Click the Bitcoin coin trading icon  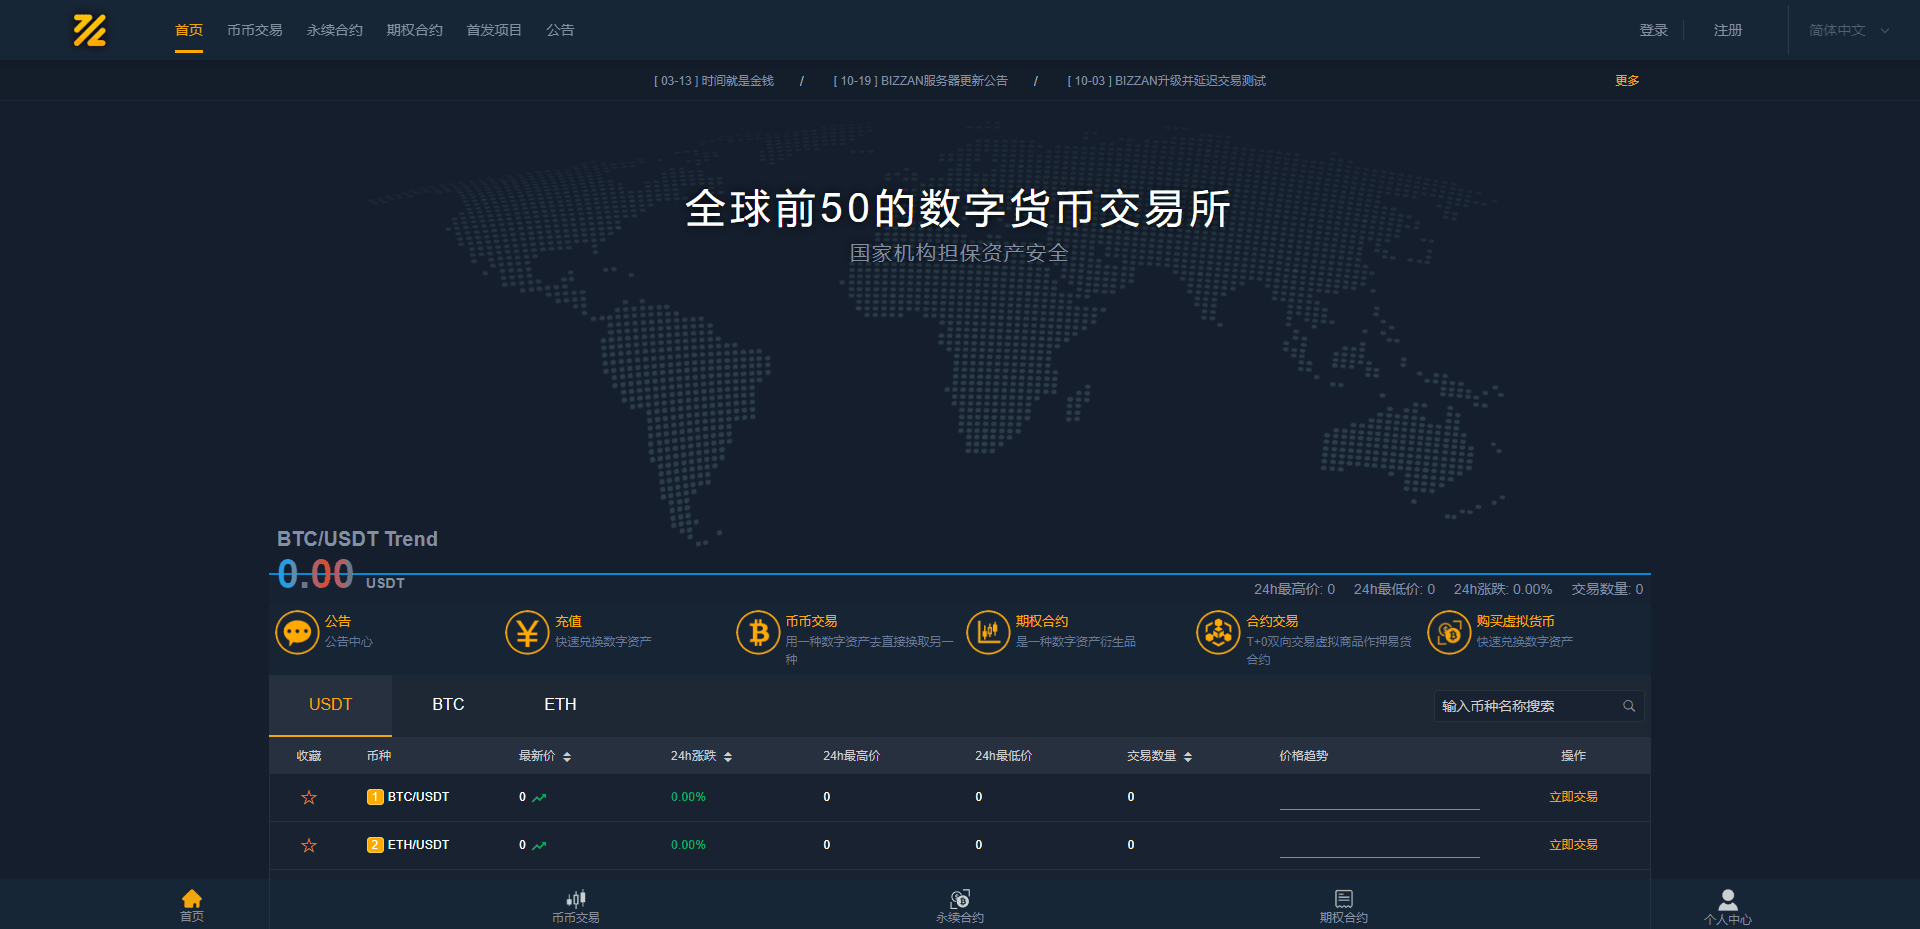(758, 633)
